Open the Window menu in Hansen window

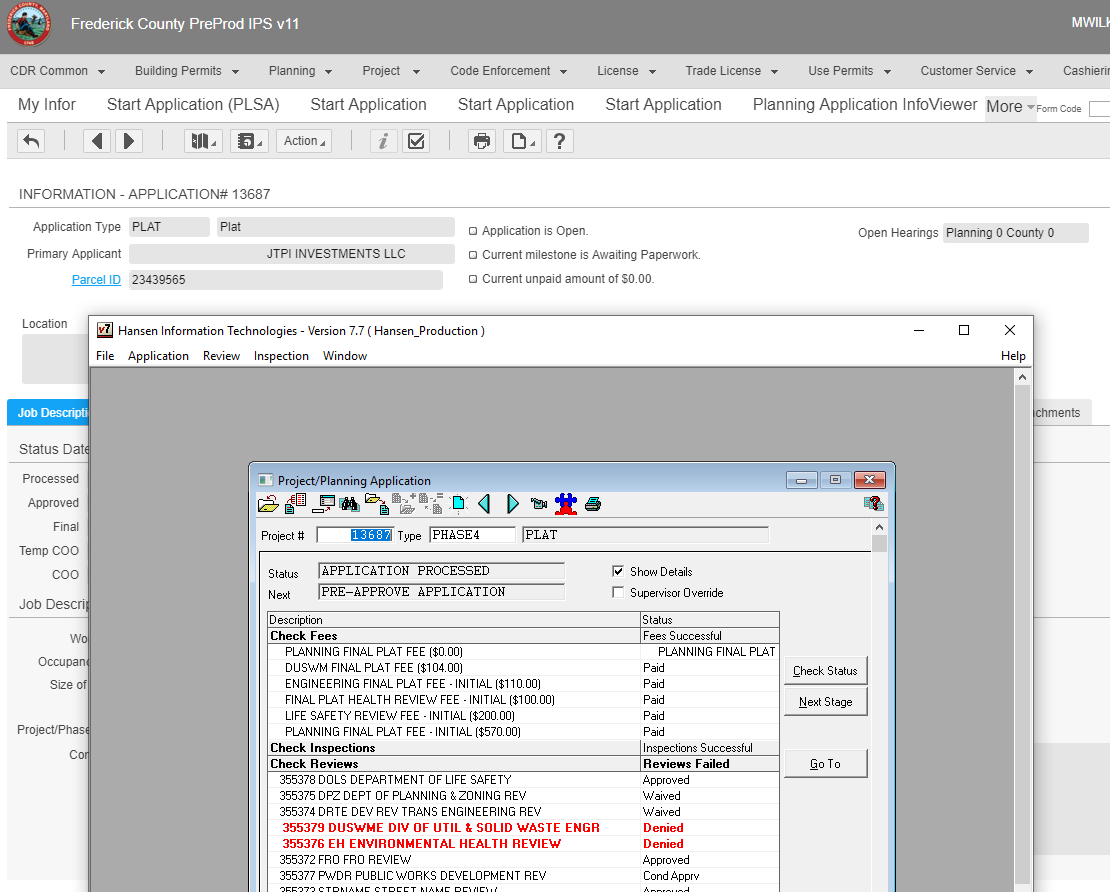[345, 355]
